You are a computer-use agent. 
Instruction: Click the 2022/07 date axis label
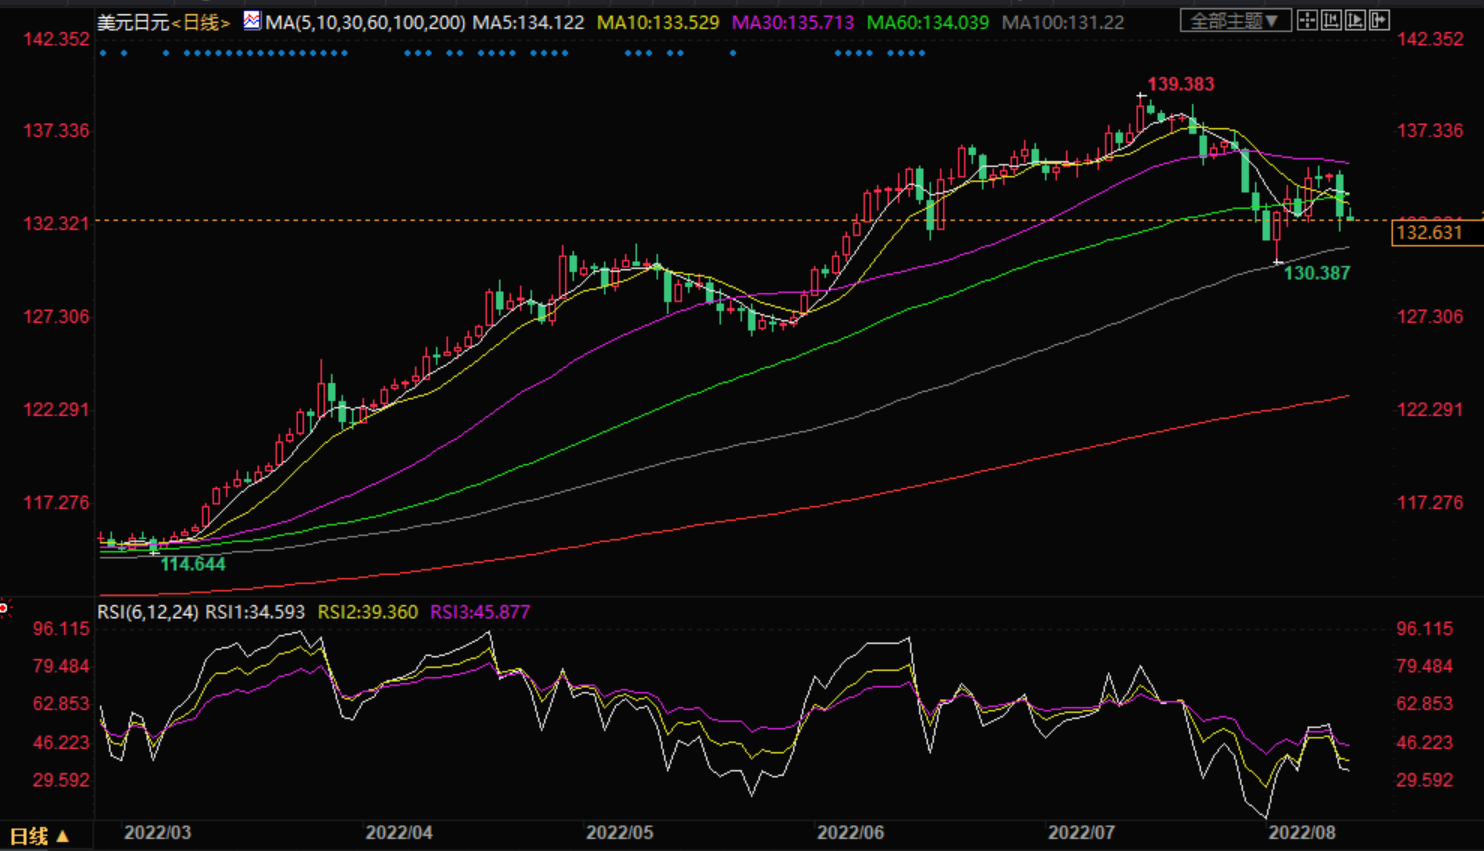(x=1081, y=833)
